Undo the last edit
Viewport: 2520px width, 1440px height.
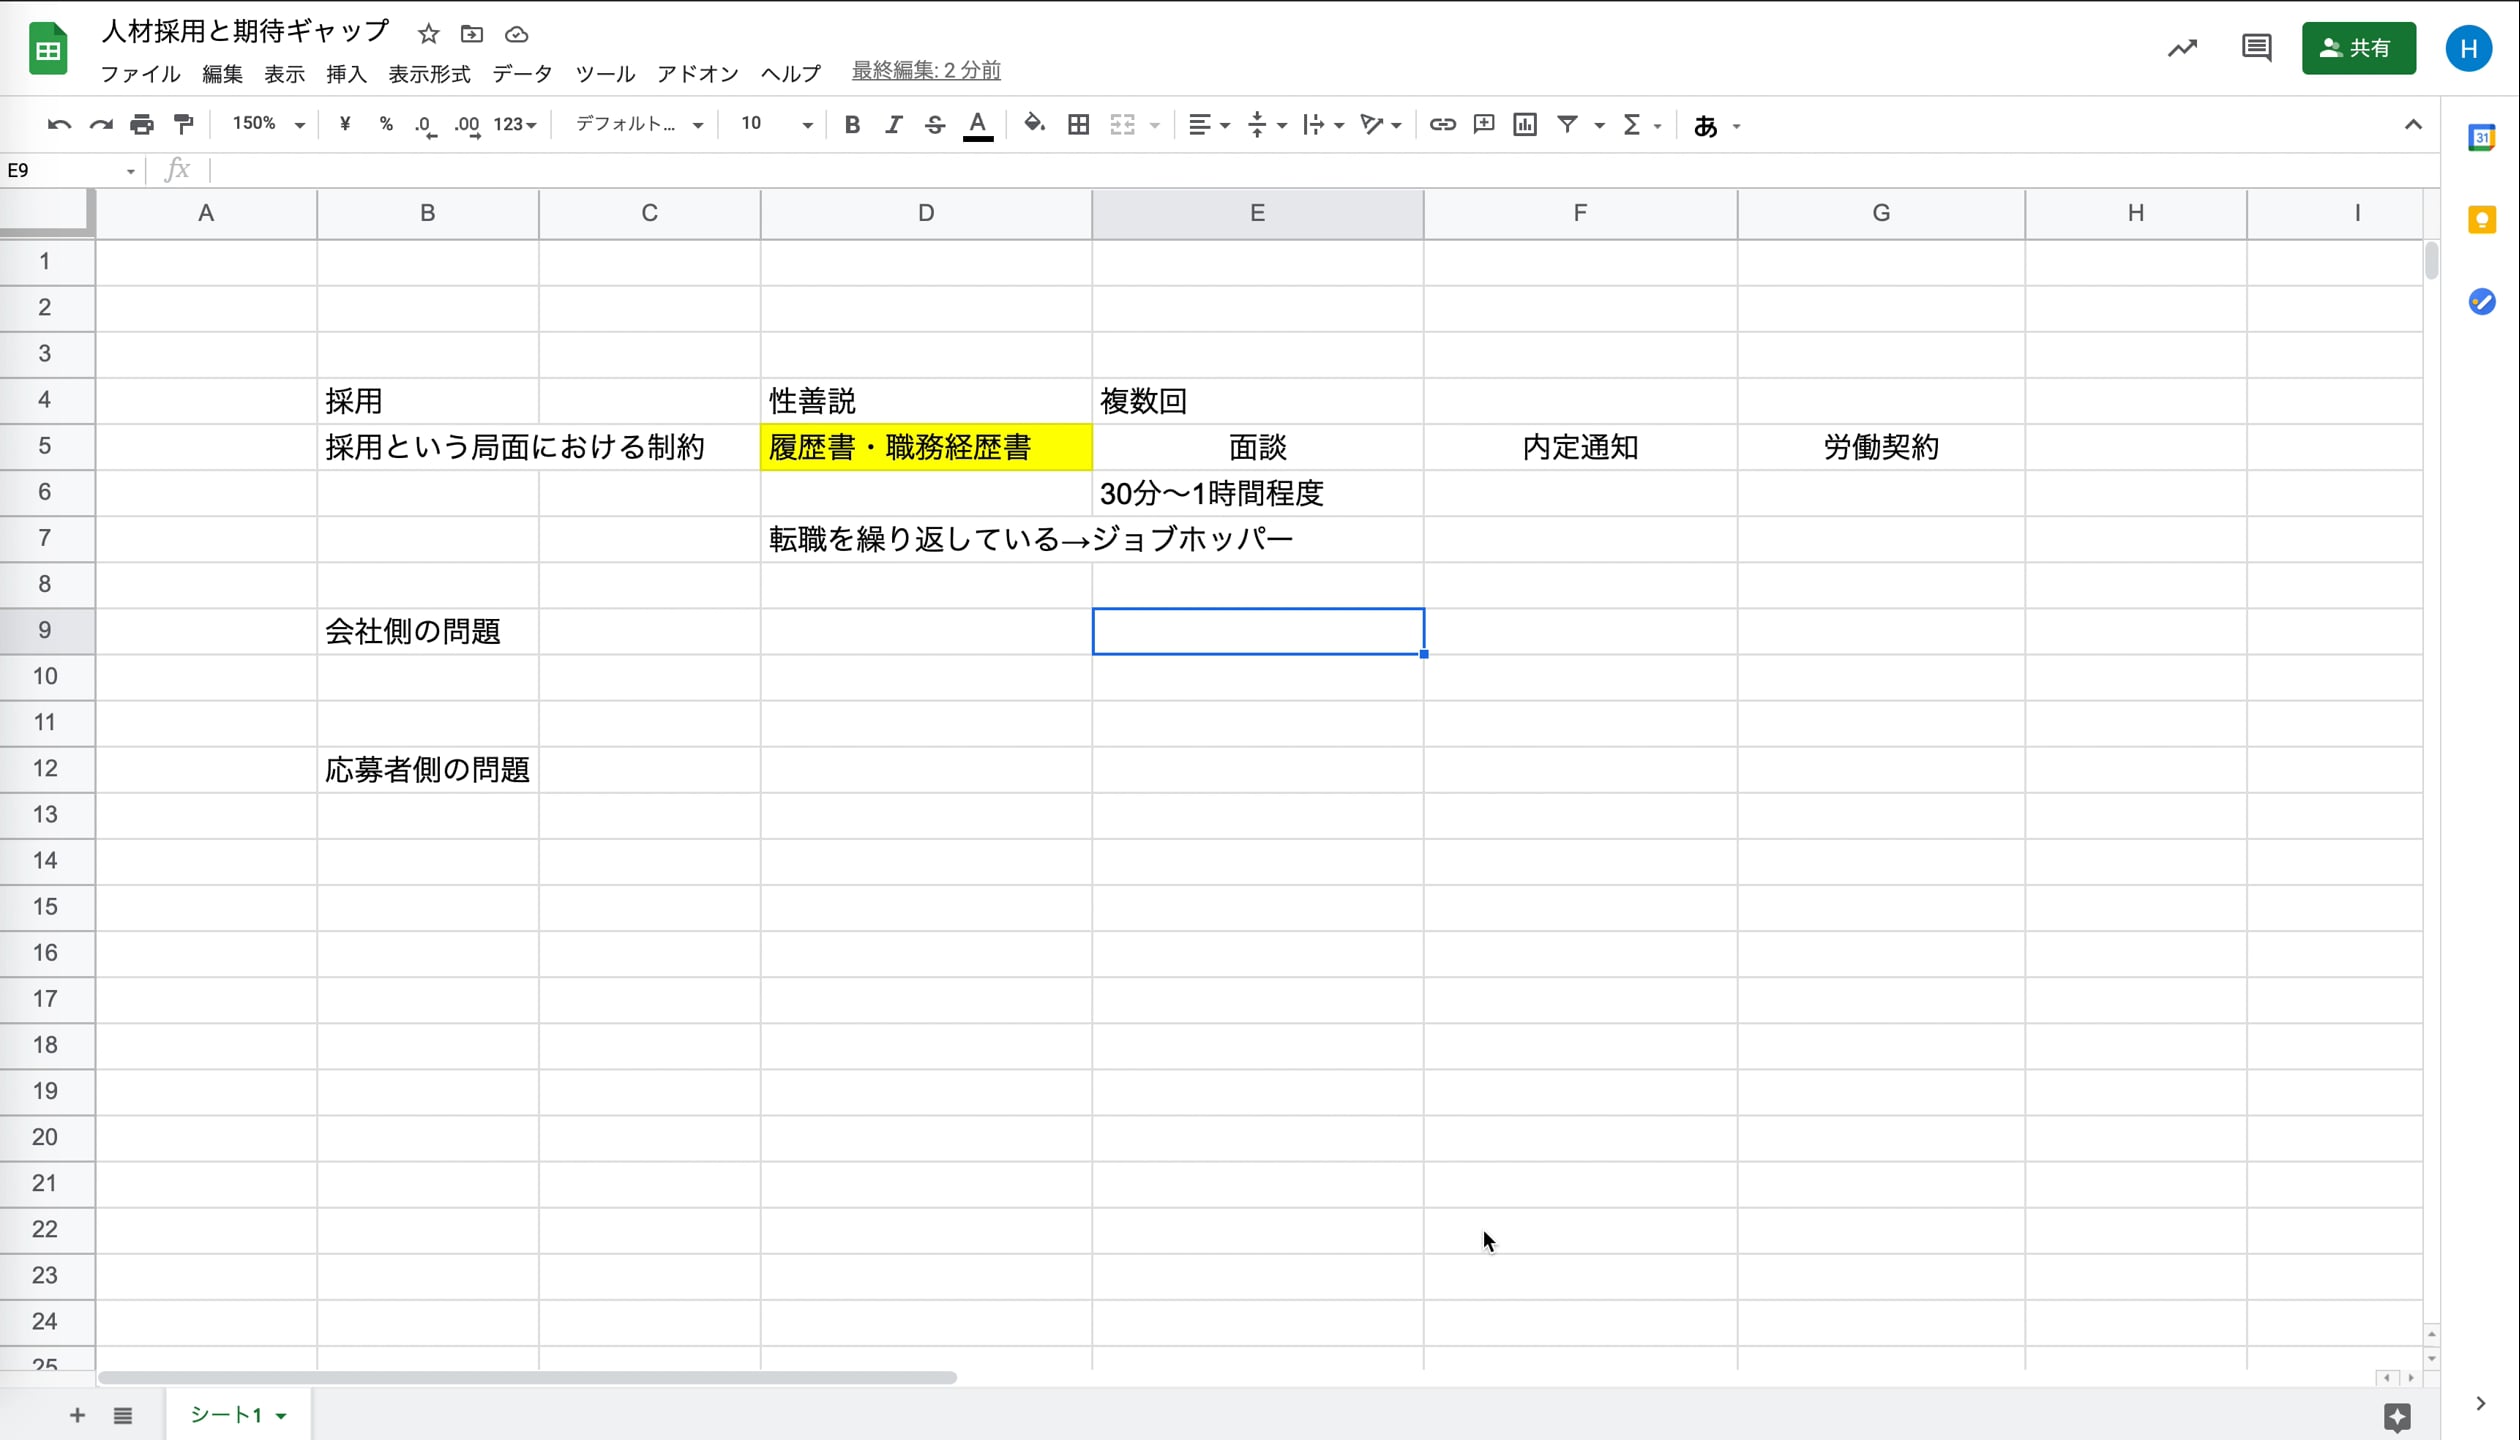pyautogui.click(x=59, y=124)
